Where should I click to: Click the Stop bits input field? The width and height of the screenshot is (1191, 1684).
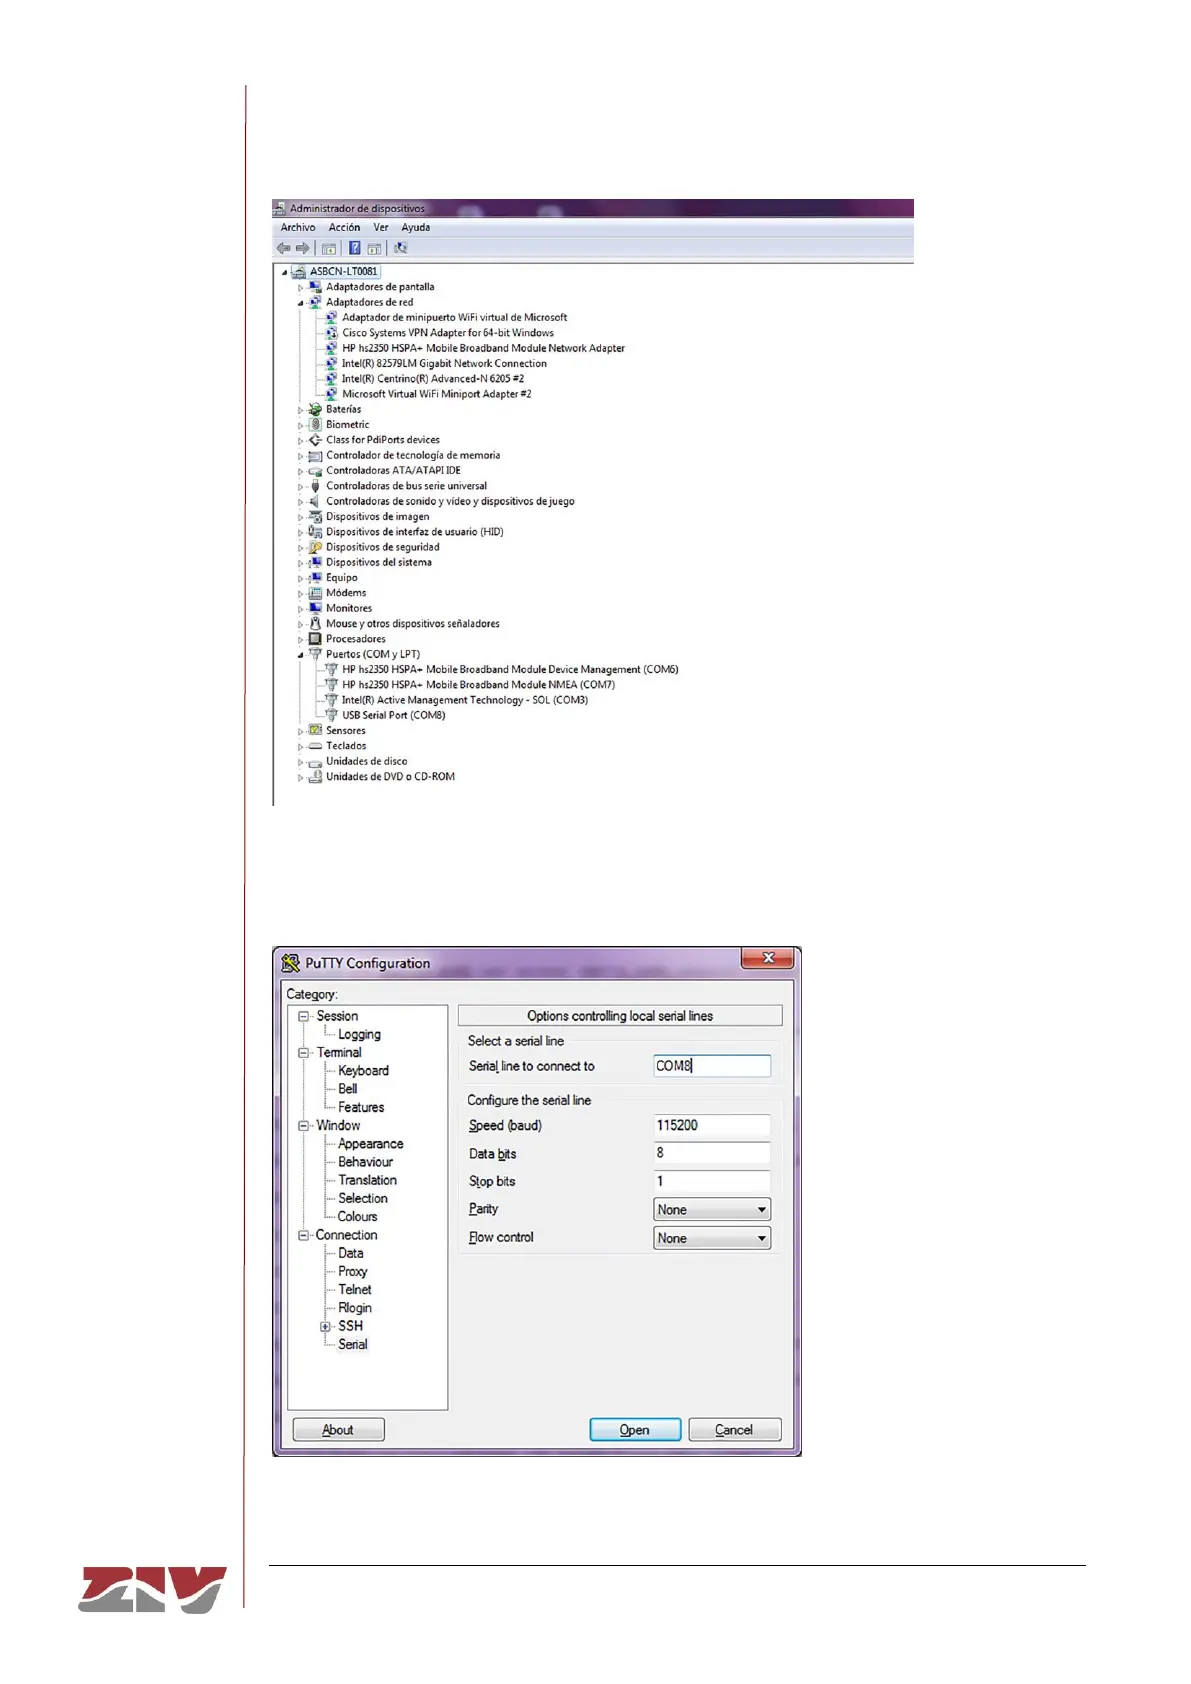coord(712,1181)
